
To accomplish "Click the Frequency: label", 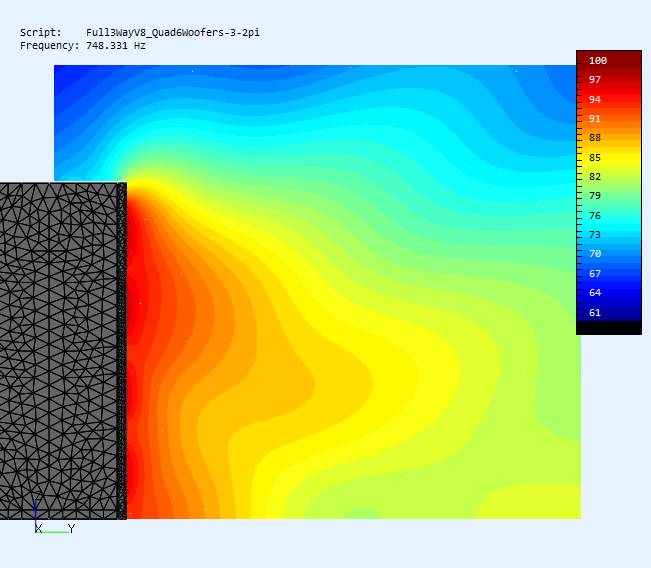I will pyautogui.click(x=49, y=46).
